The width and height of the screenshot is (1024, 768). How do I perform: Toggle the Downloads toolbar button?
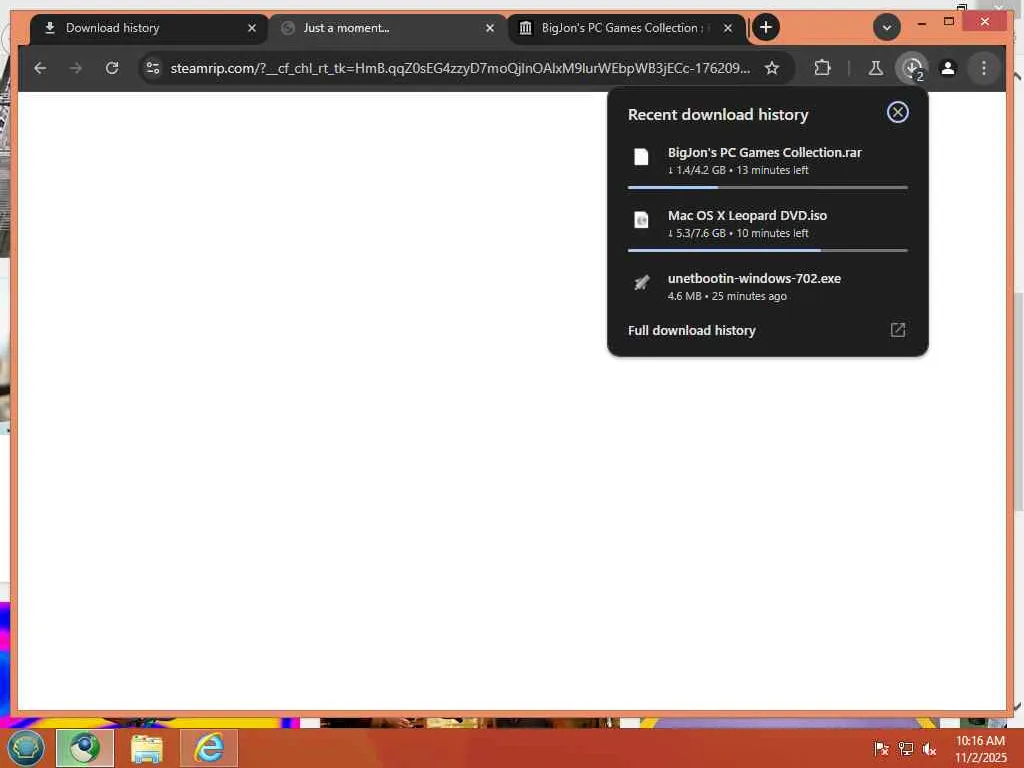pyautogui.click(x=912, y=68)
